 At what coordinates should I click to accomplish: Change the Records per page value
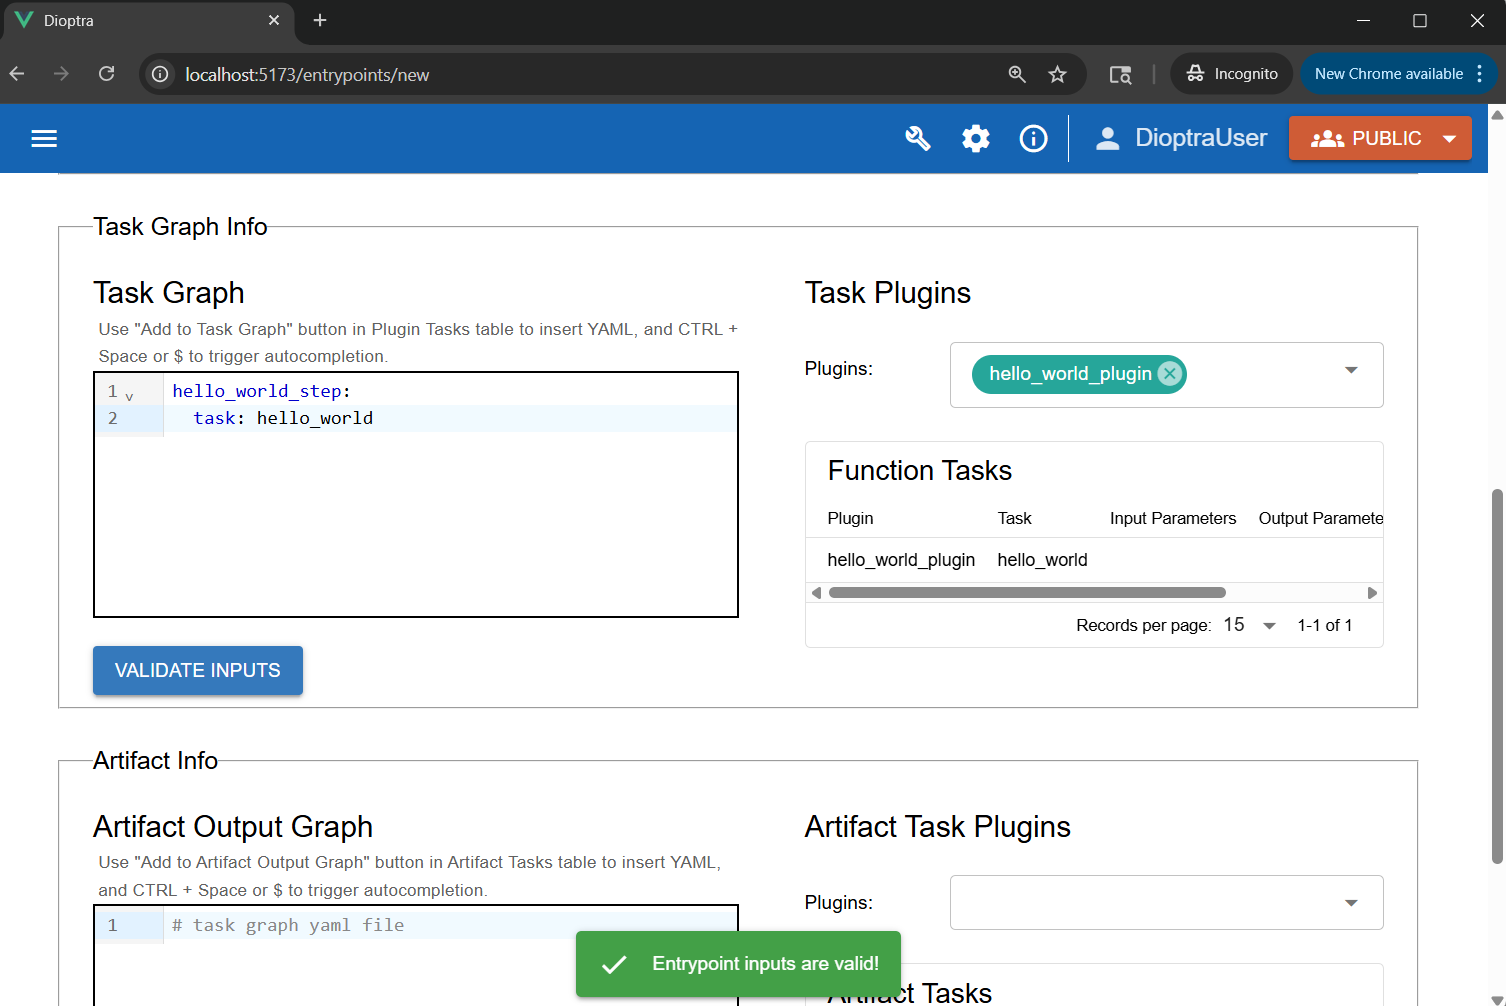coord(1249,624)
